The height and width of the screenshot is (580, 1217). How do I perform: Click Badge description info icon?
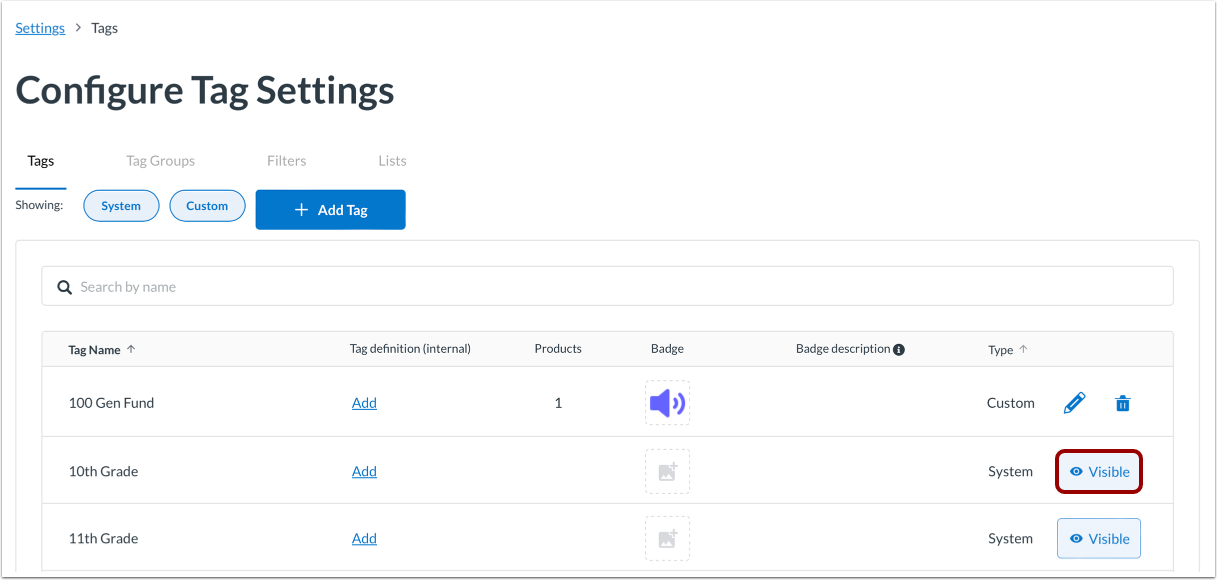[899, 350]
